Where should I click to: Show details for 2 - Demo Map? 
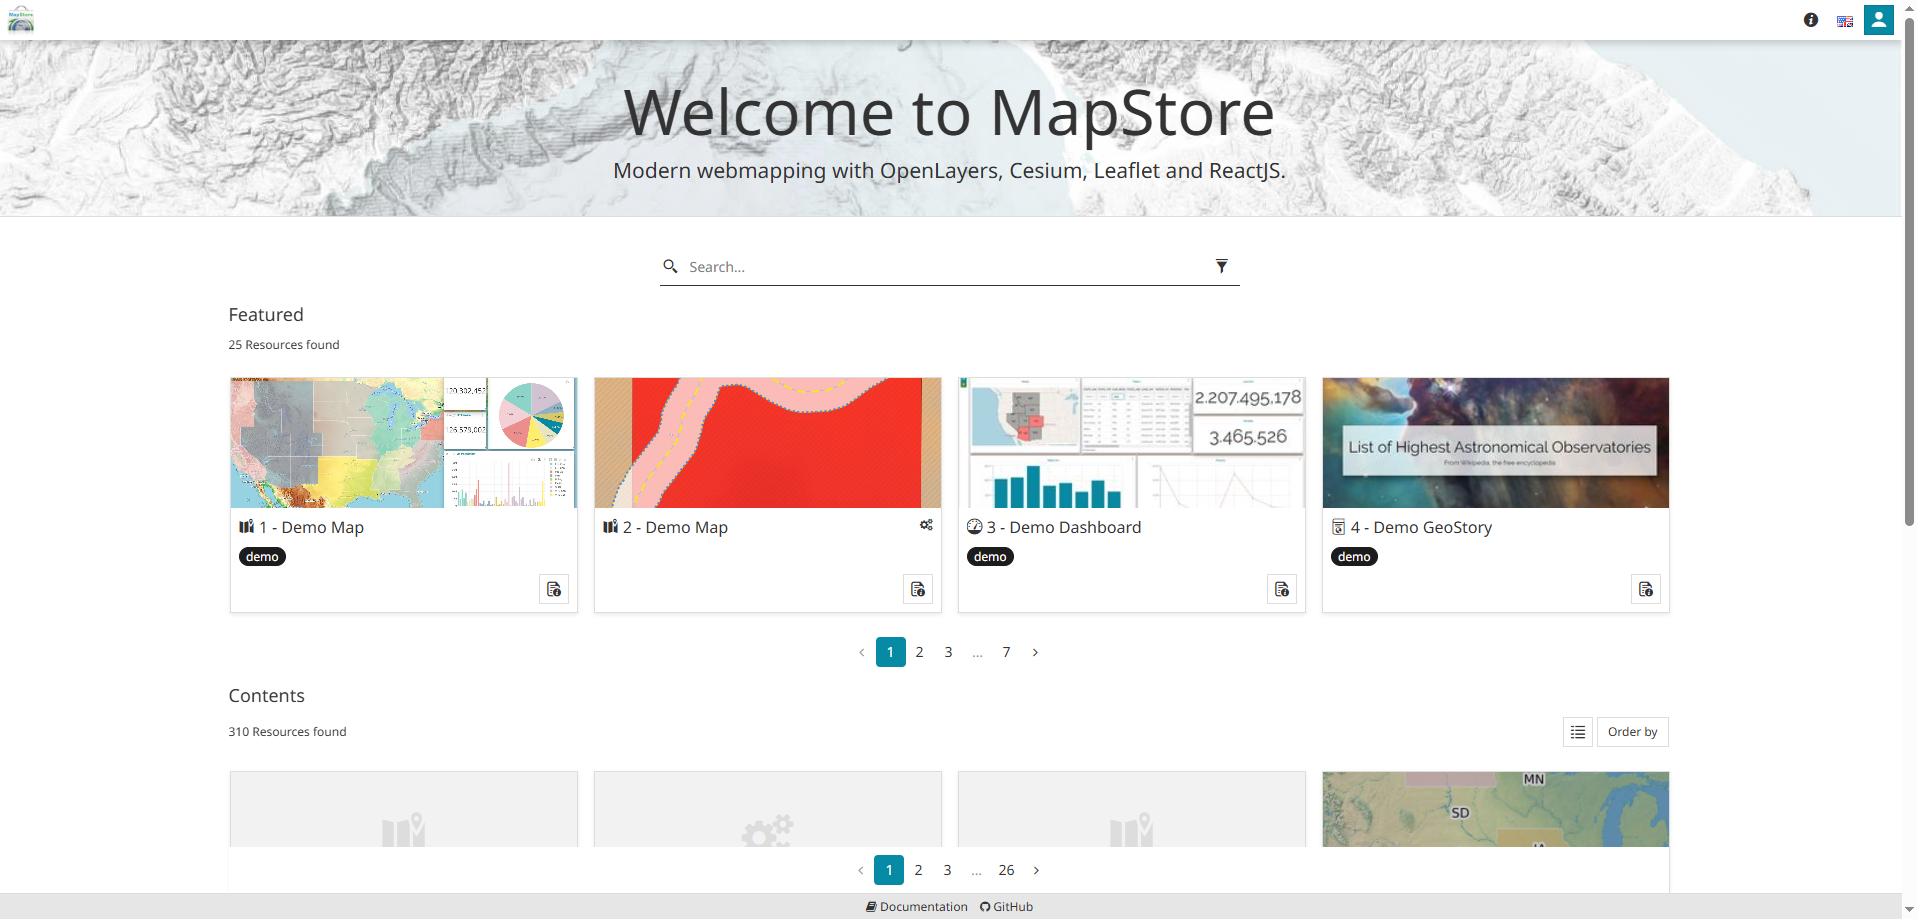(x=918, y=589)
